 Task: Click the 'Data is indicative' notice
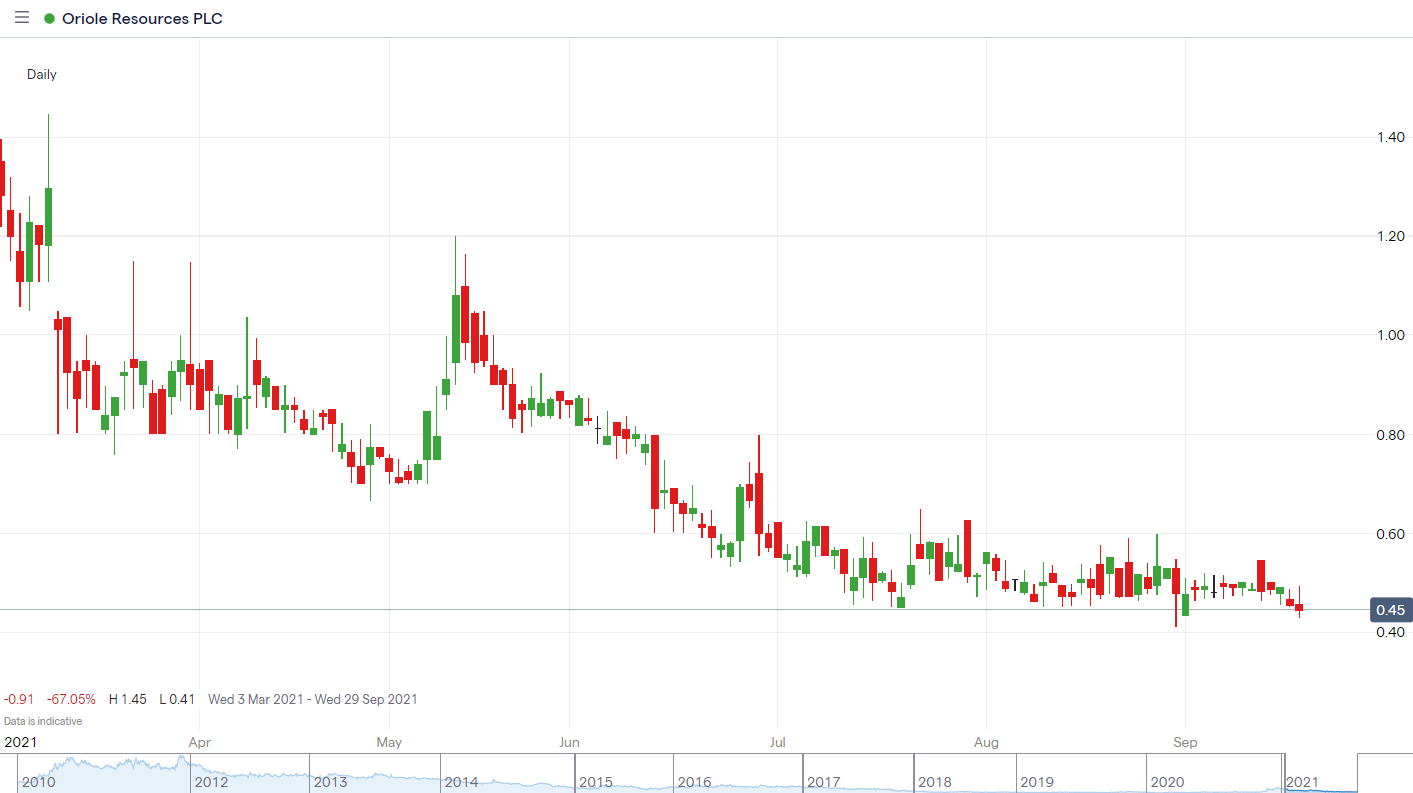43,721
